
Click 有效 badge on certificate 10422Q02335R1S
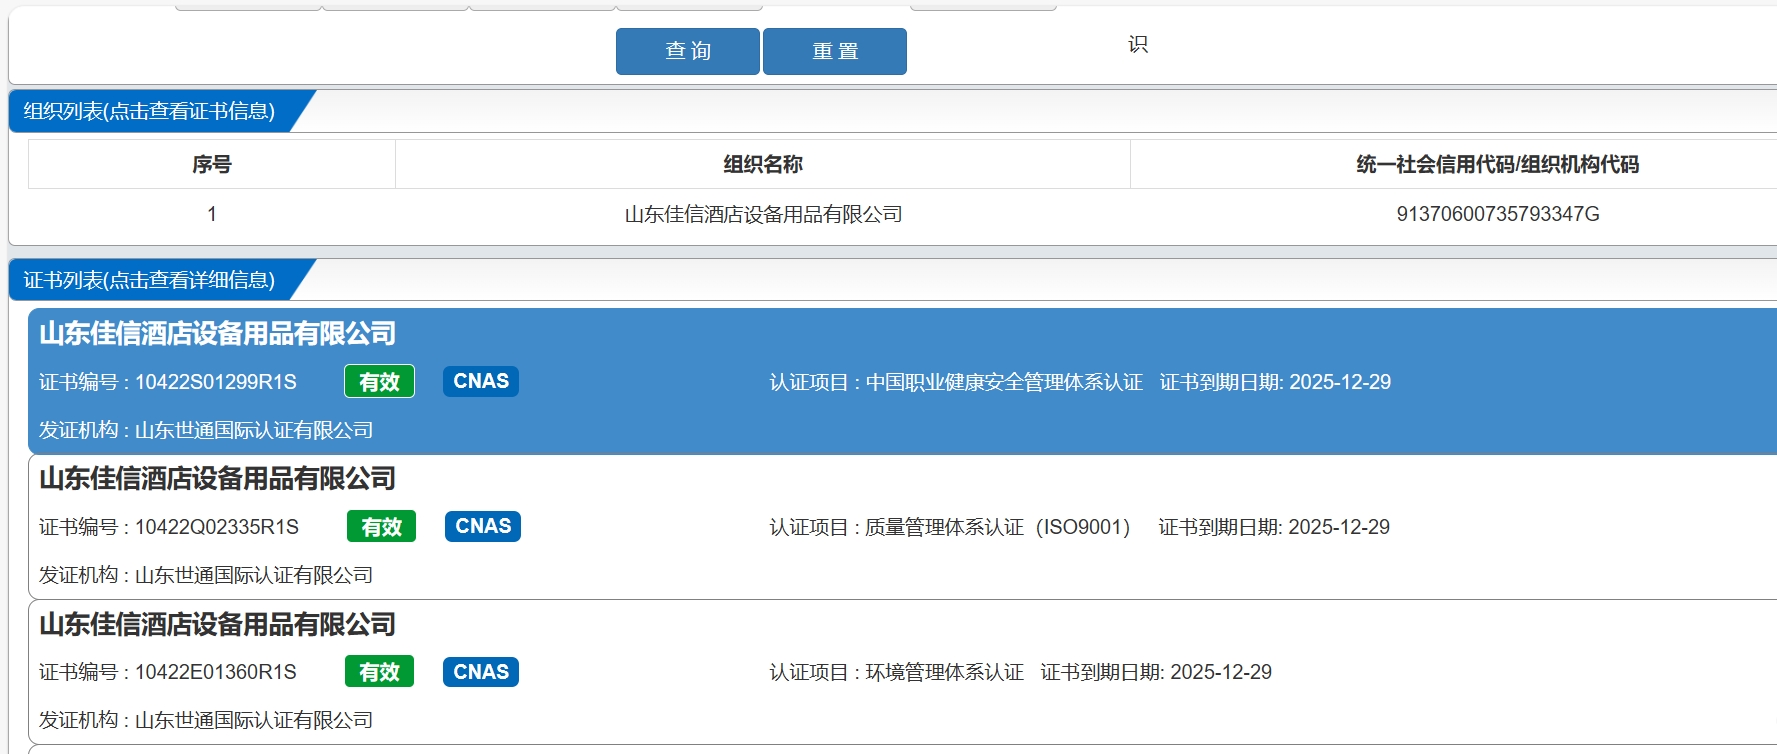click(381, 526)
